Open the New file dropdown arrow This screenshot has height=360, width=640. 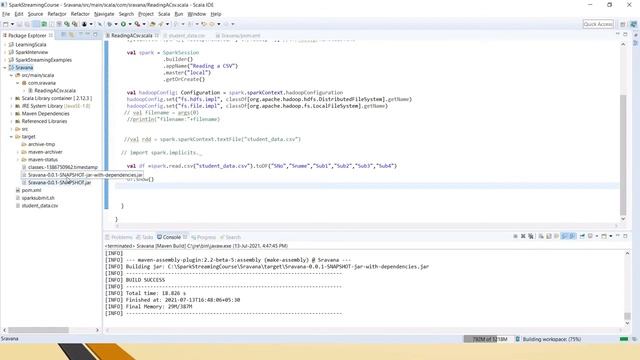(12, 24)
